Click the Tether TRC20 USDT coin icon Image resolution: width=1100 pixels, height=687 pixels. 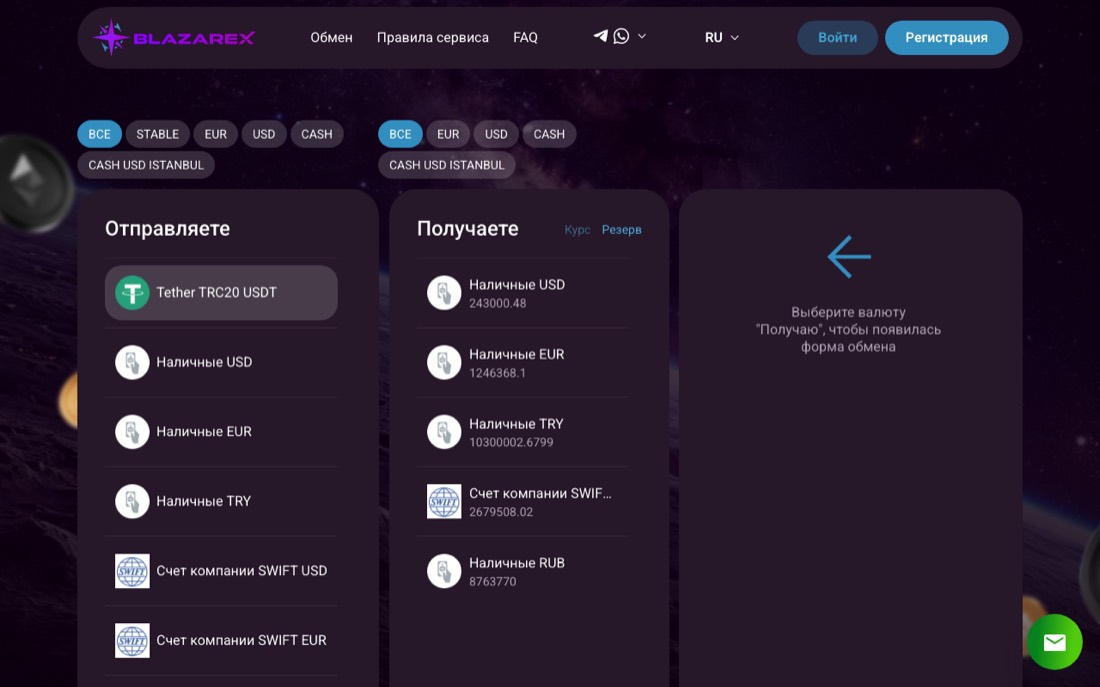pyautogui.click(x=133, y=293)
